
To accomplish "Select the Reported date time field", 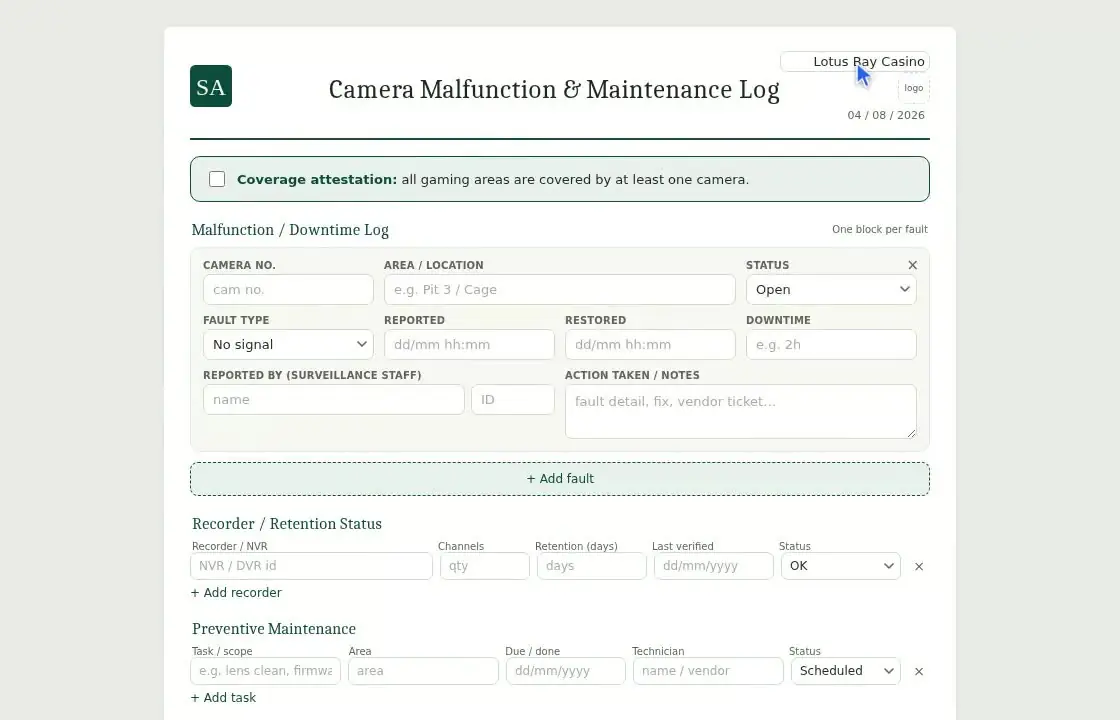I will click(469, 344).
